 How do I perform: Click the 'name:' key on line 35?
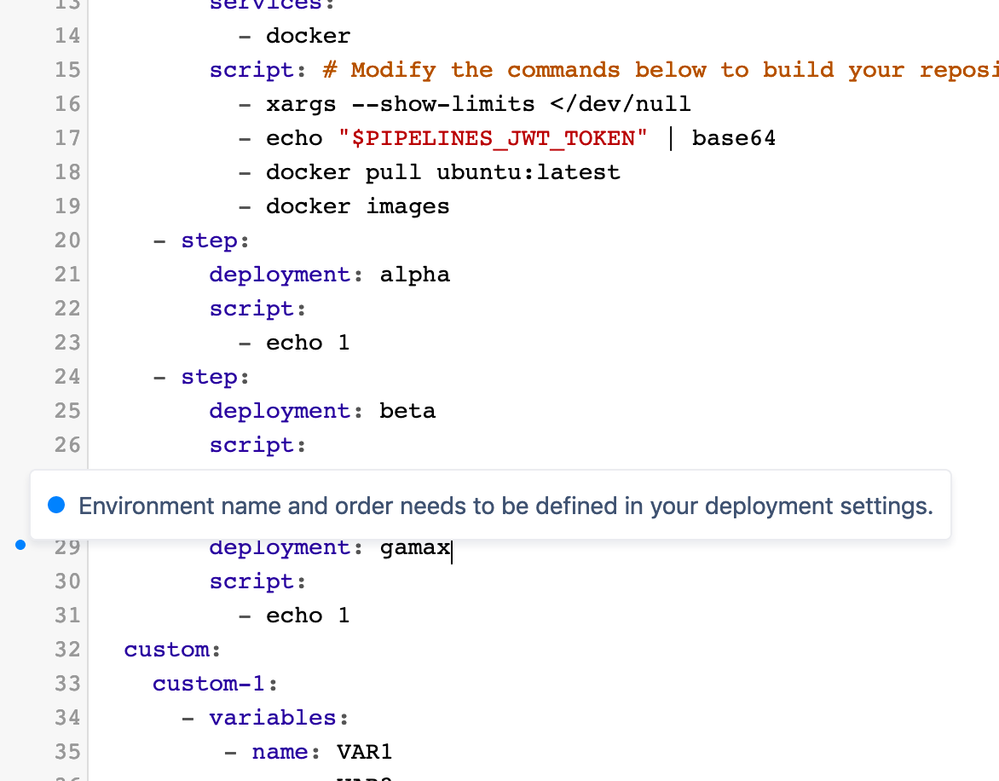pyautogui.click(x=286, y=752)
